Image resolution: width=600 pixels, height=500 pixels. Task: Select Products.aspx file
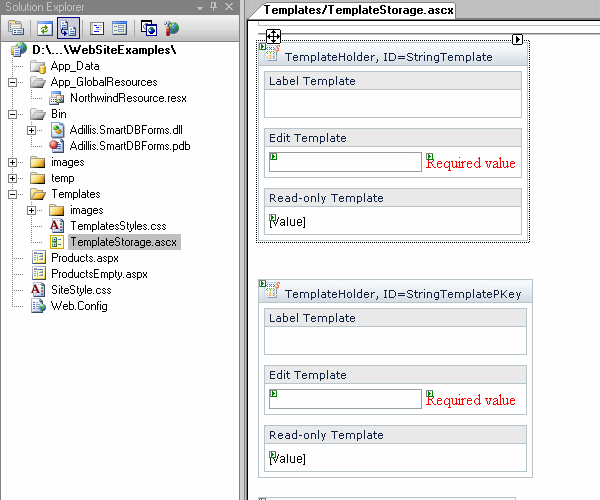coord(85,258)
